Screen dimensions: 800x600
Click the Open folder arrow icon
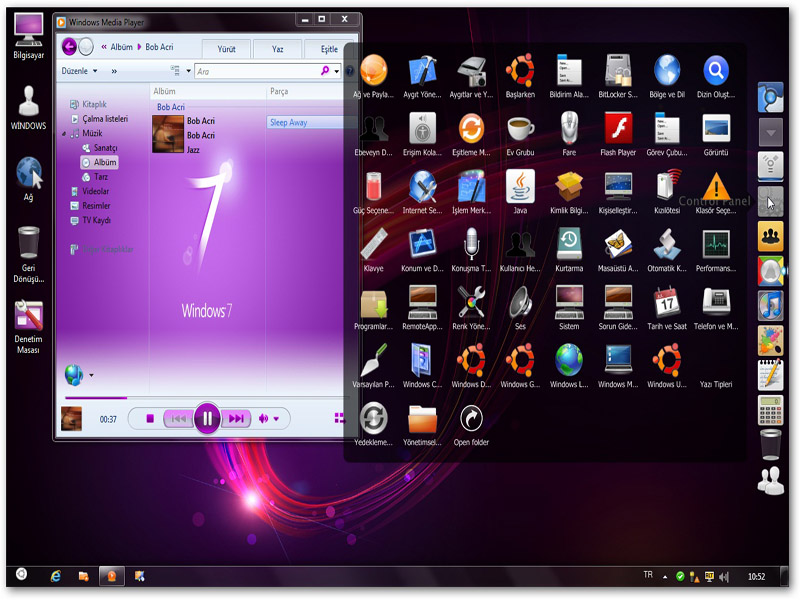[x=471, y=418]
